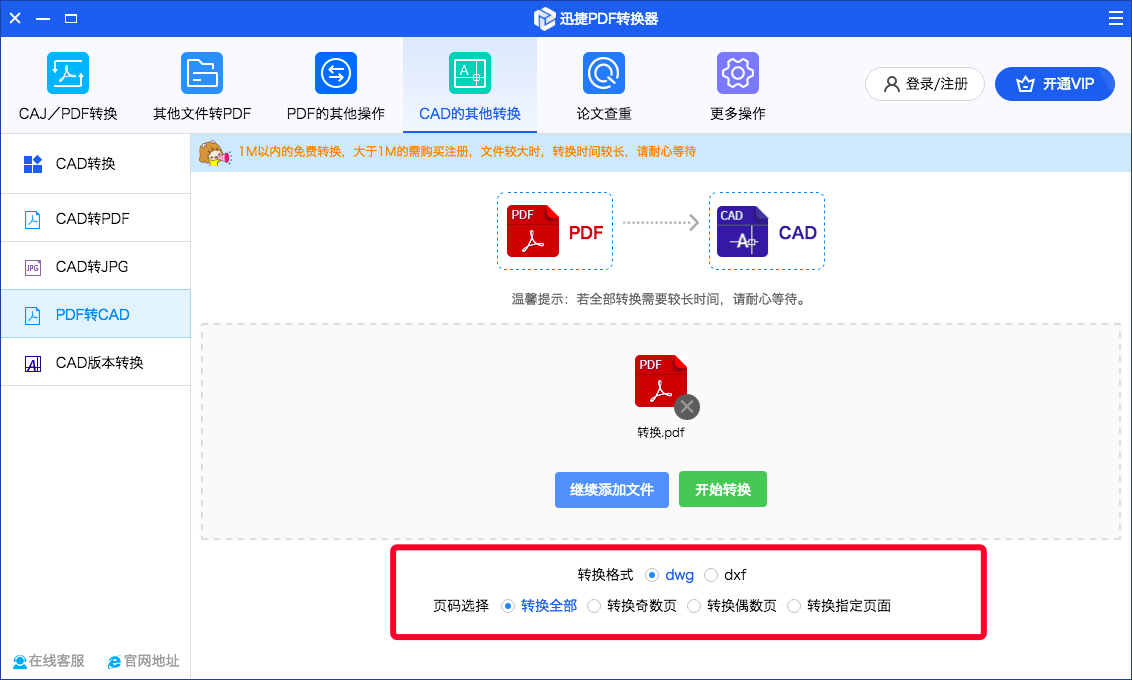This screenshot has height=680, width=1132.
Task: Open CAD转JPG sidebar item
Action: [96, 266]
